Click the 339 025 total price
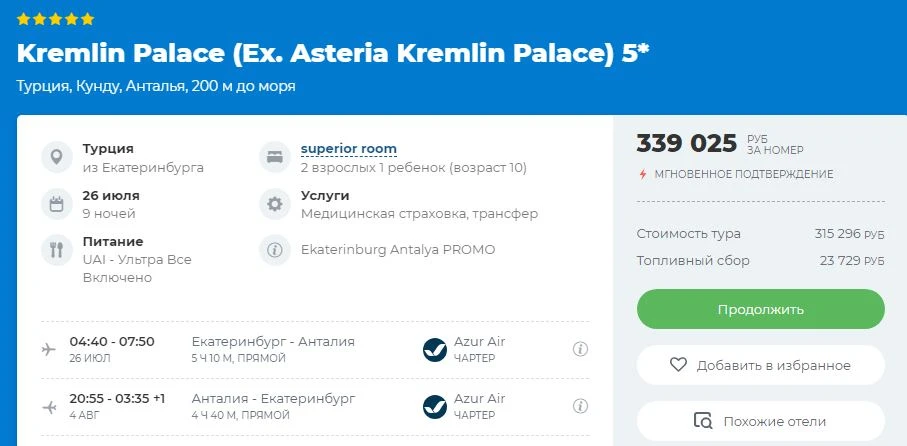 point(686,144)
